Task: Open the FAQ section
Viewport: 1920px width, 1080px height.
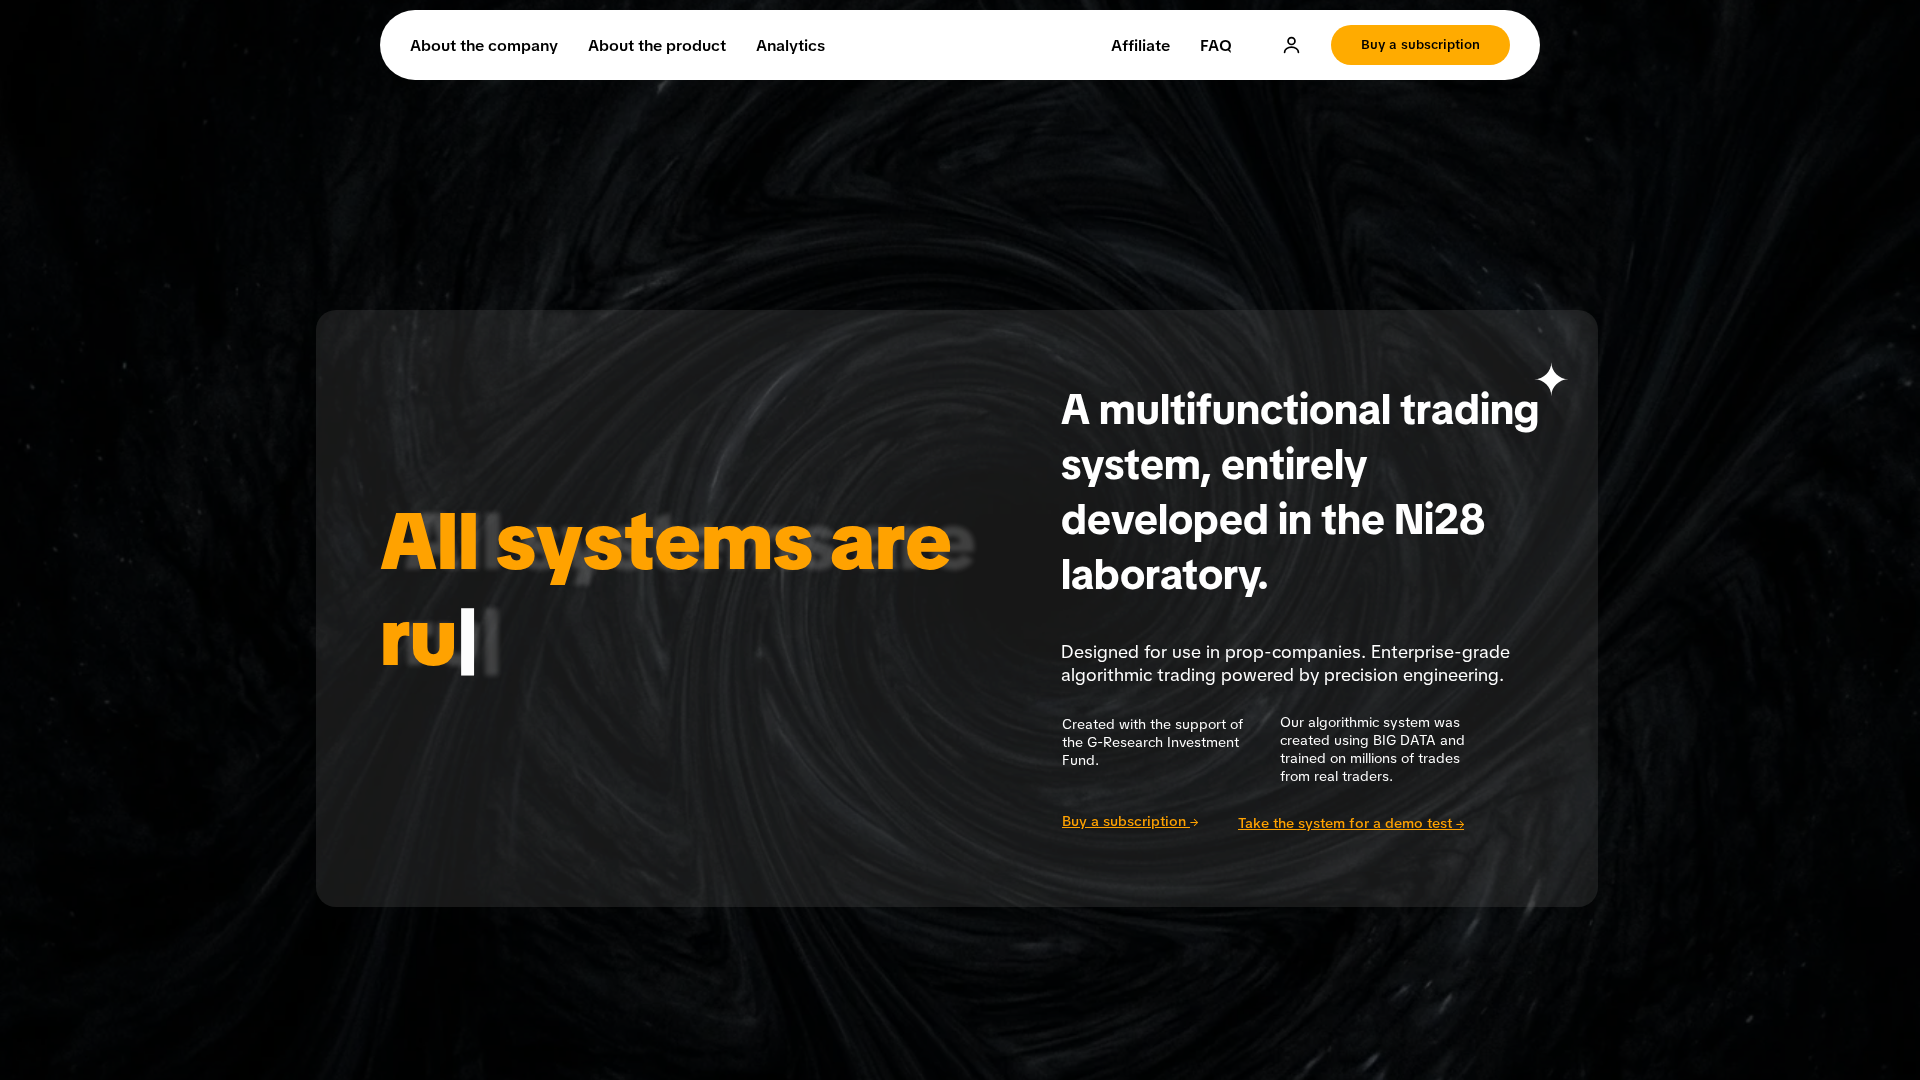Action: (x=1216, y=45)
